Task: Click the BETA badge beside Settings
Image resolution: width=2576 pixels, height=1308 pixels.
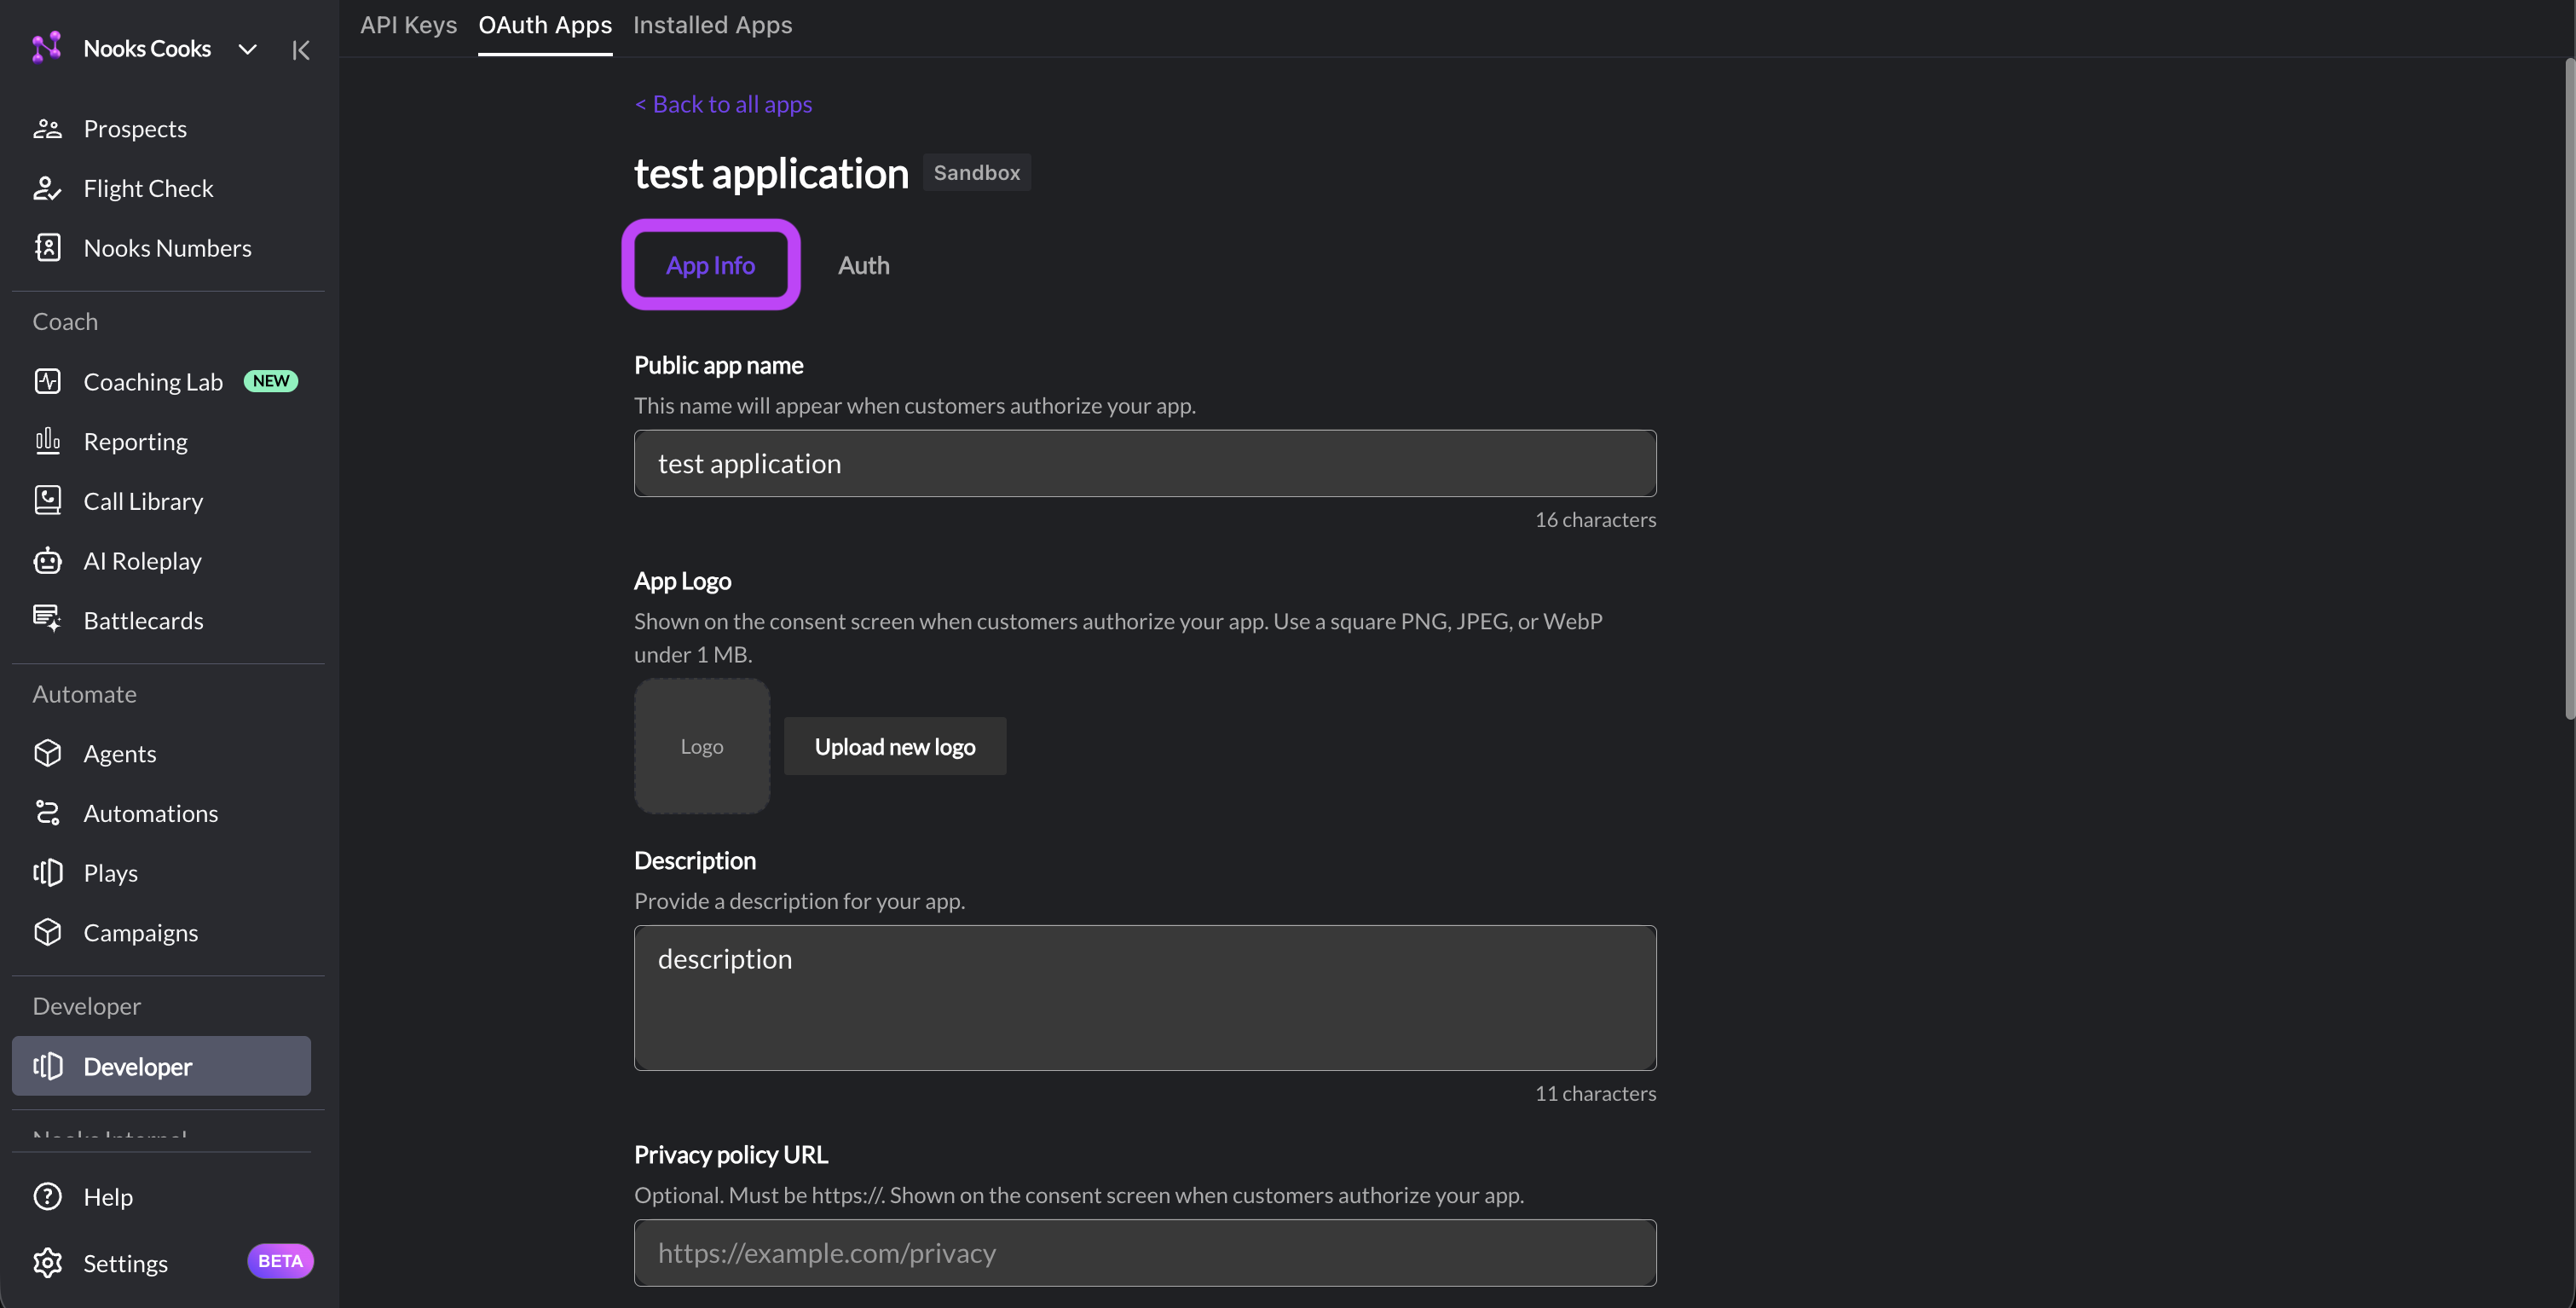Action: (280, 1261)
